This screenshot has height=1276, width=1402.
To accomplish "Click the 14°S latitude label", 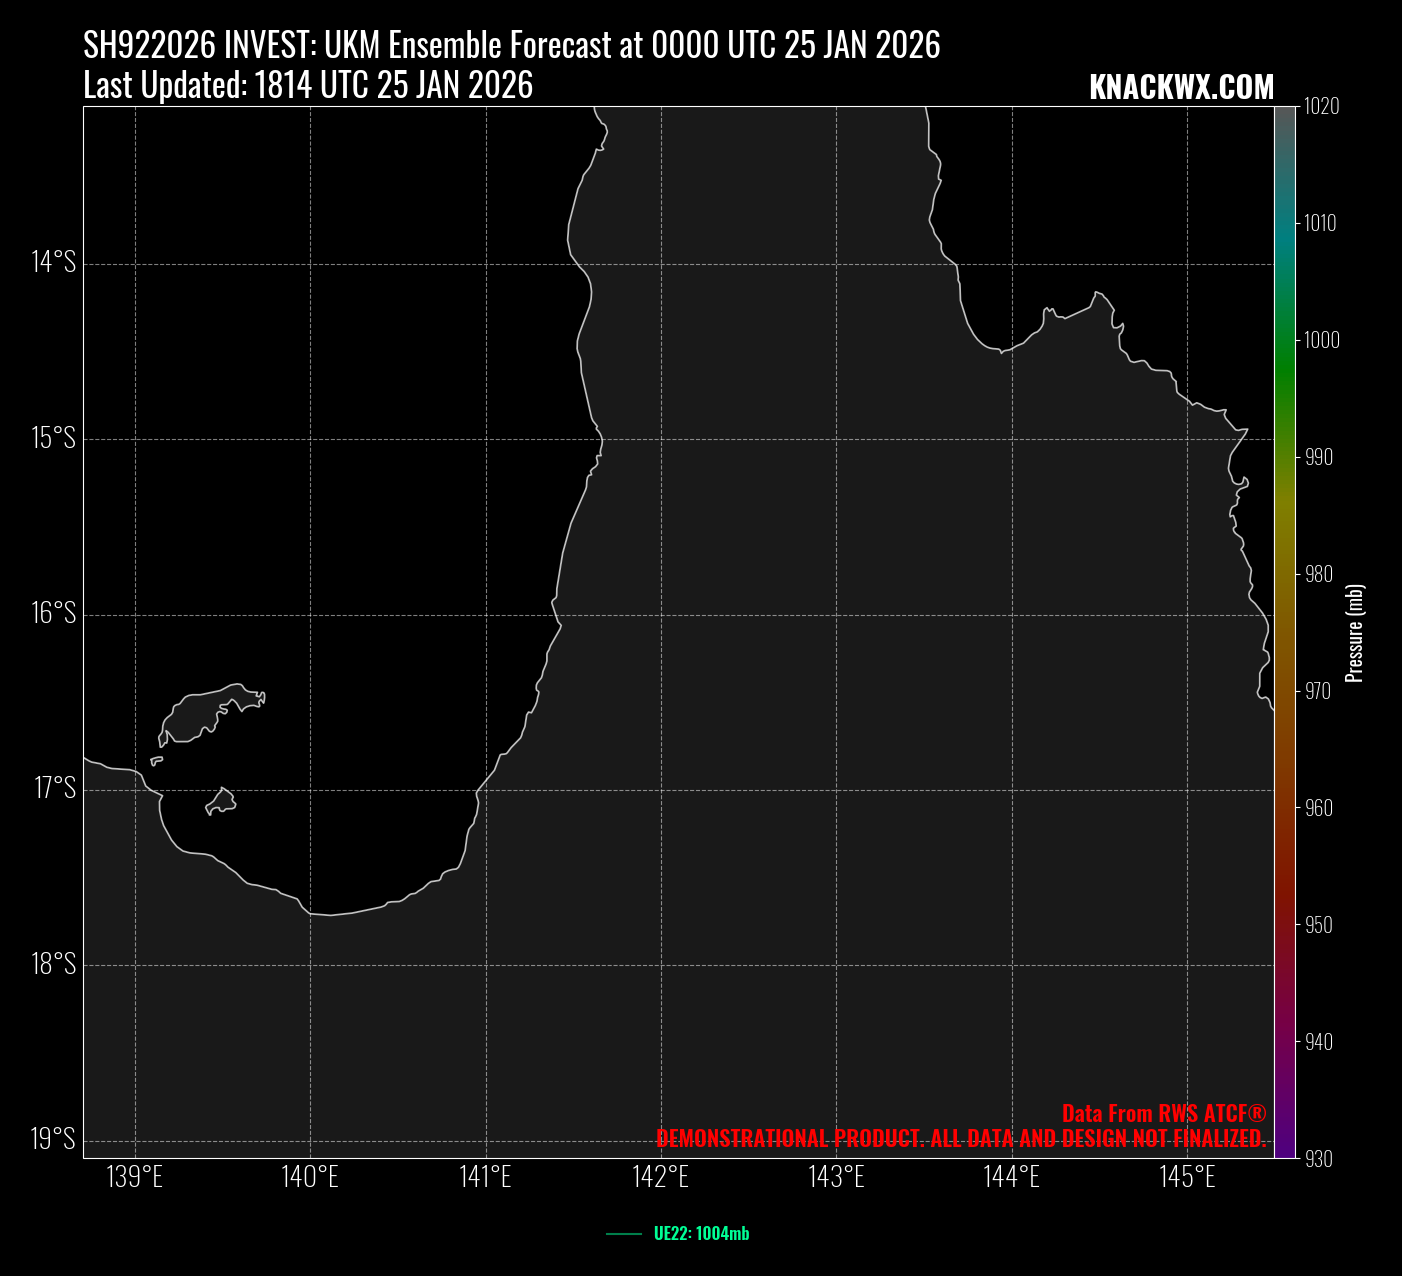I will [53, 262].
